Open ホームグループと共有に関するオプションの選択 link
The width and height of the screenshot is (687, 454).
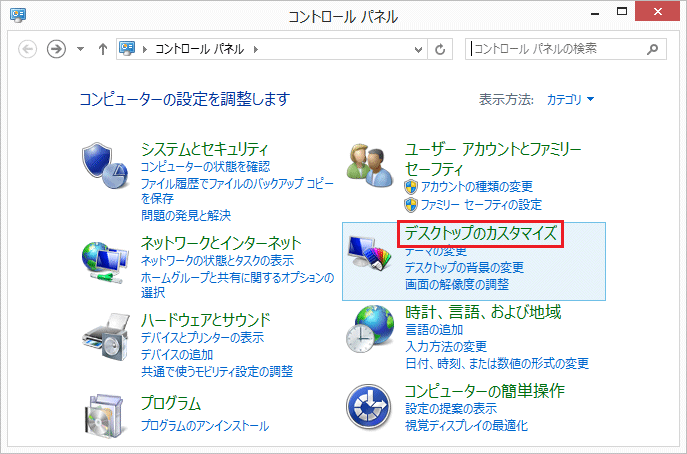pyautogui.click(x=237, y=285)
